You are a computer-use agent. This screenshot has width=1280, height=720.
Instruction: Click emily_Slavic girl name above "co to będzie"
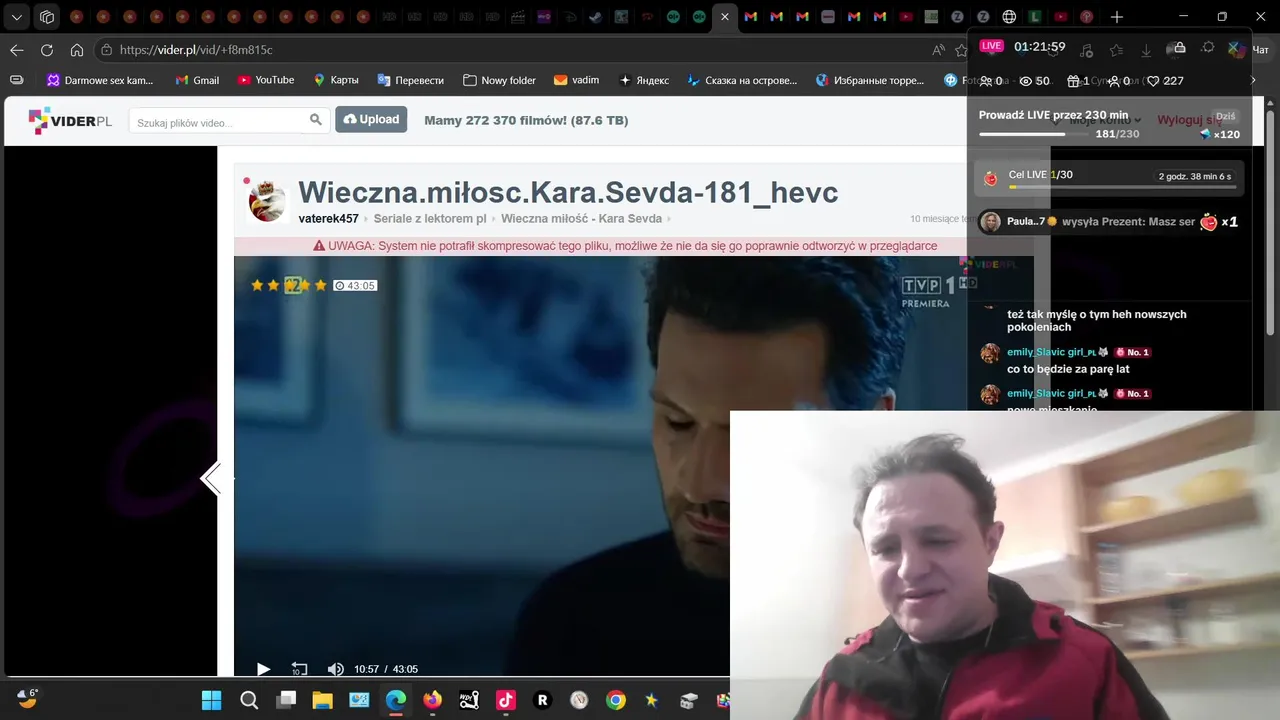tap(1058, 352)
